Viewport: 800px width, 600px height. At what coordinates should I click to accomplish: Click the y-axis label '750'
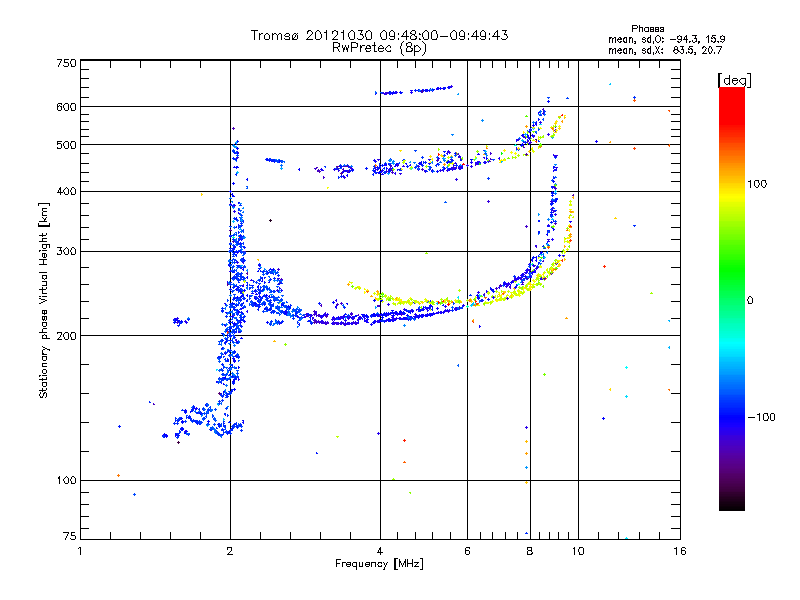pyautogui.click(x=66, y=63)
